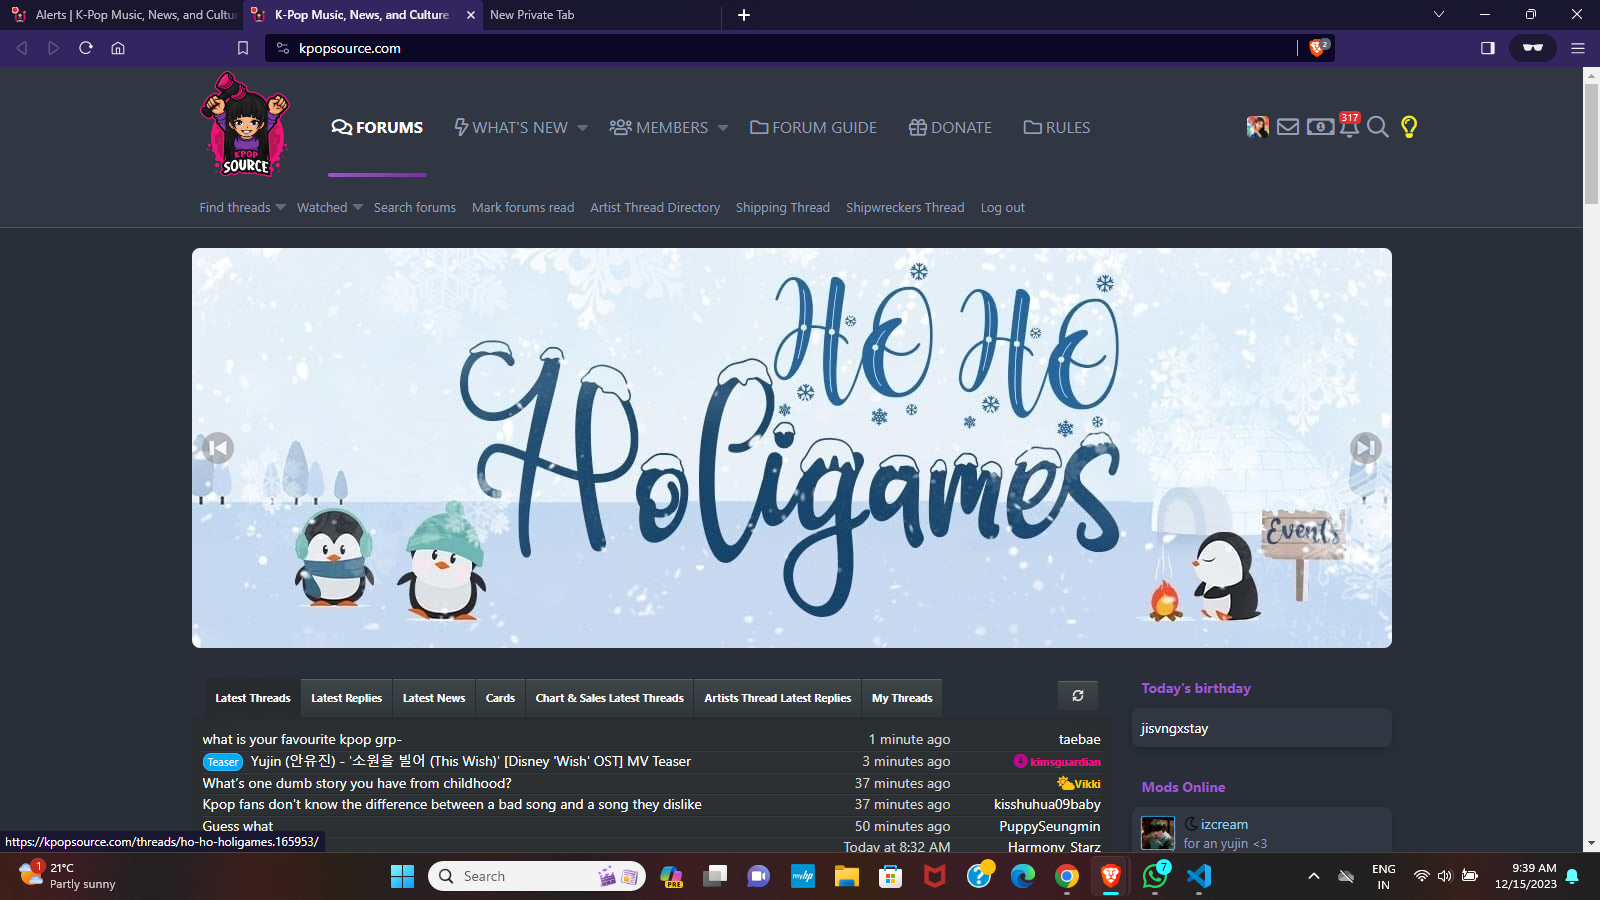Close the K-Pop Music active tab
The width and height of the screenshot is (1600, 900).
pos(471,15)
